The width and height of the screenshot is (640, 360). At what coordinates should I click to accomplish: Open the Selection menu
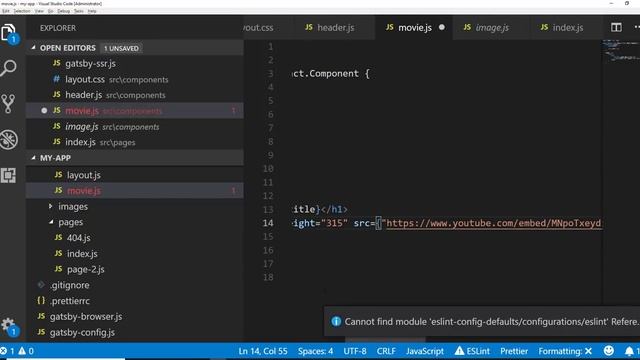click(22, 11)
